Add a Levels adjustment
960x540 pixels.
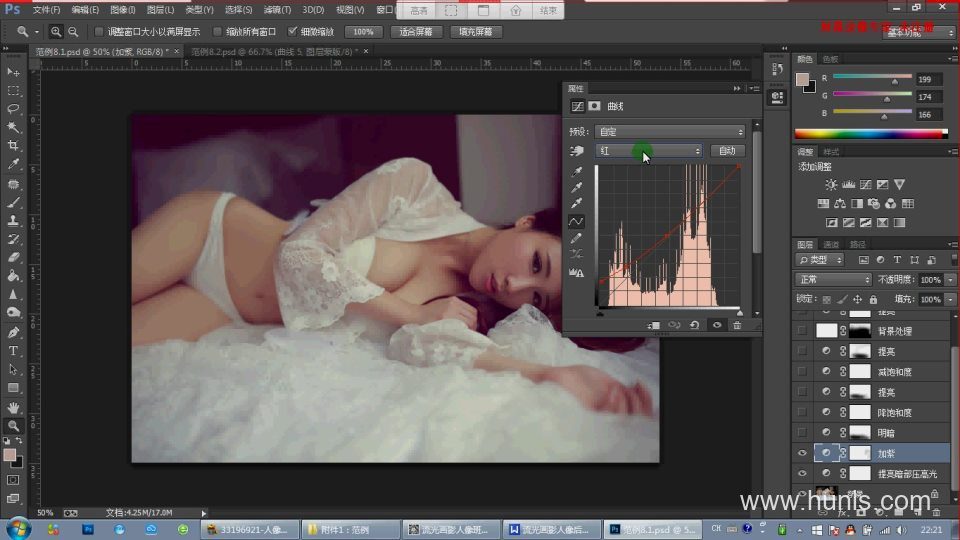[x=848, y=184]
